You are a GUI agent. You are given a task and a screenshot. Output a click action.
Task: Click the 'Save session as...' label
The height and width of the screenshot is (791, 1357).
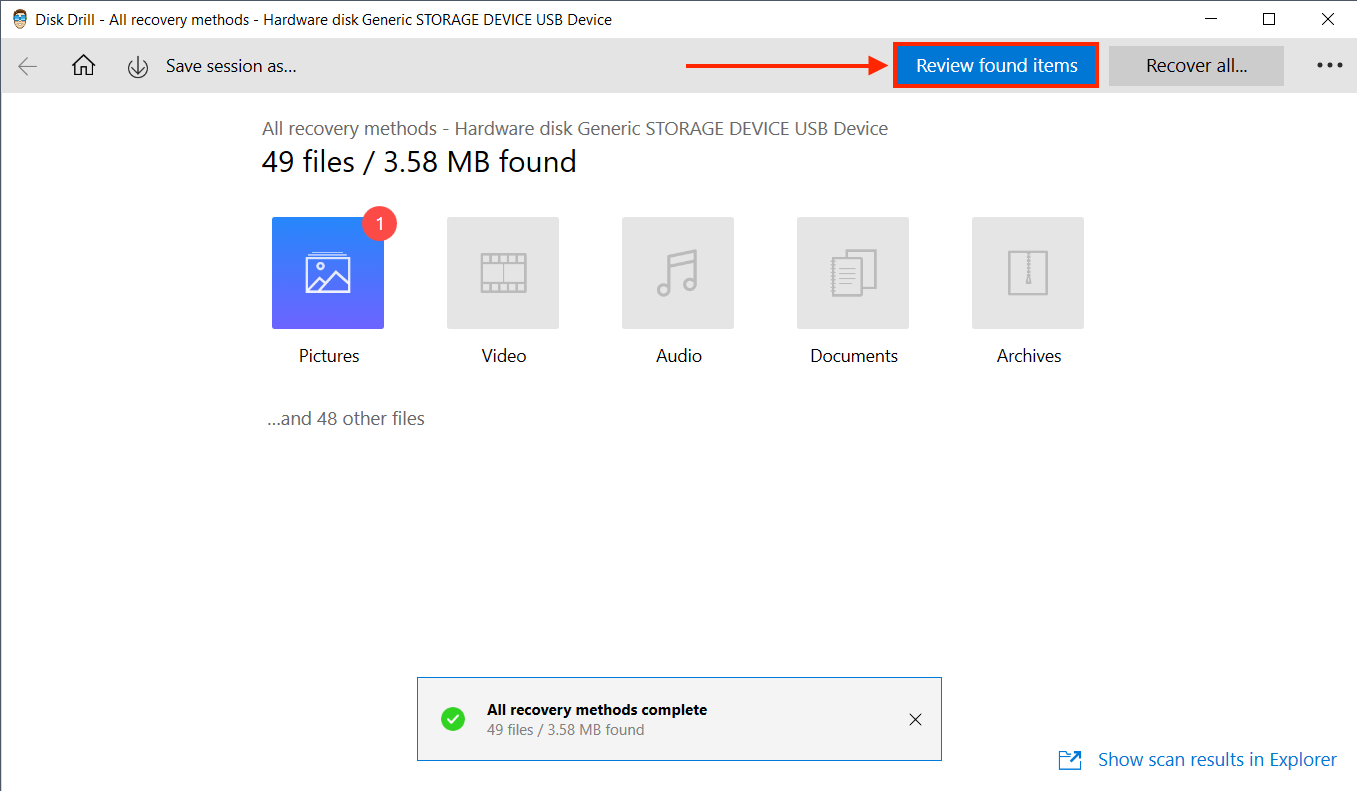[231, 66]
